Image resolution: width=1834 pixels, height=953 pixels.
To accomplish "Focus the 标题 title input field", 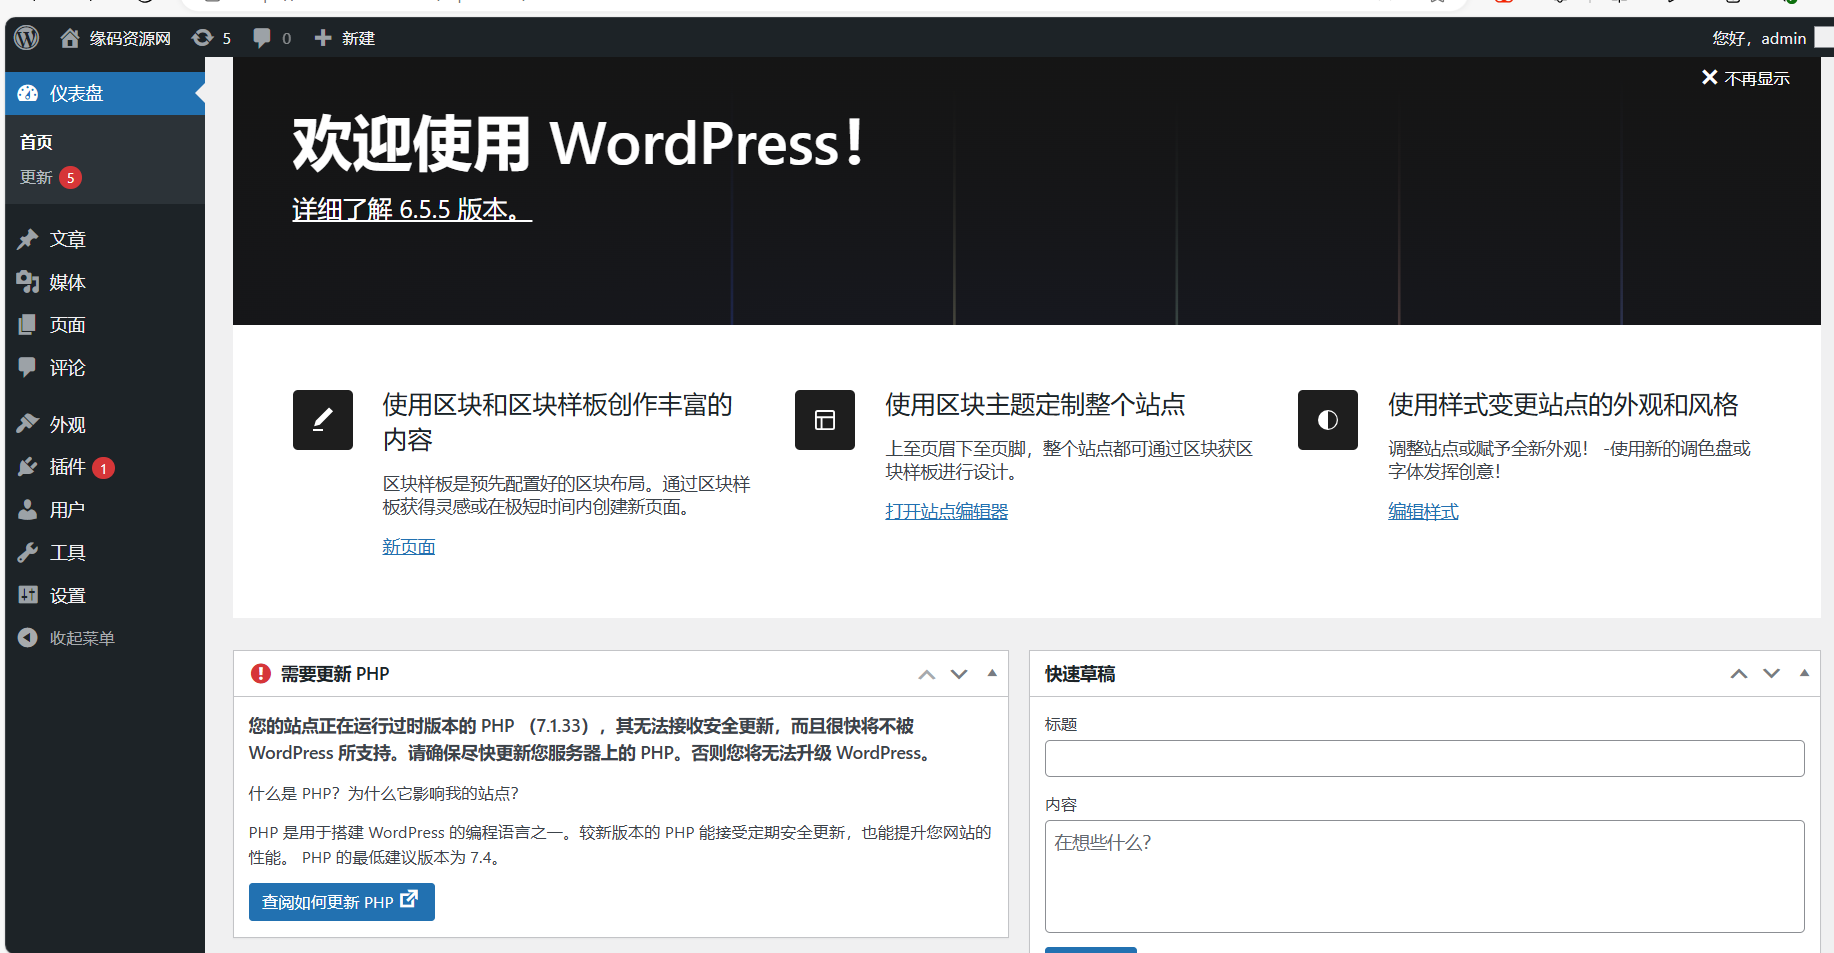I will click(1425, 759).
